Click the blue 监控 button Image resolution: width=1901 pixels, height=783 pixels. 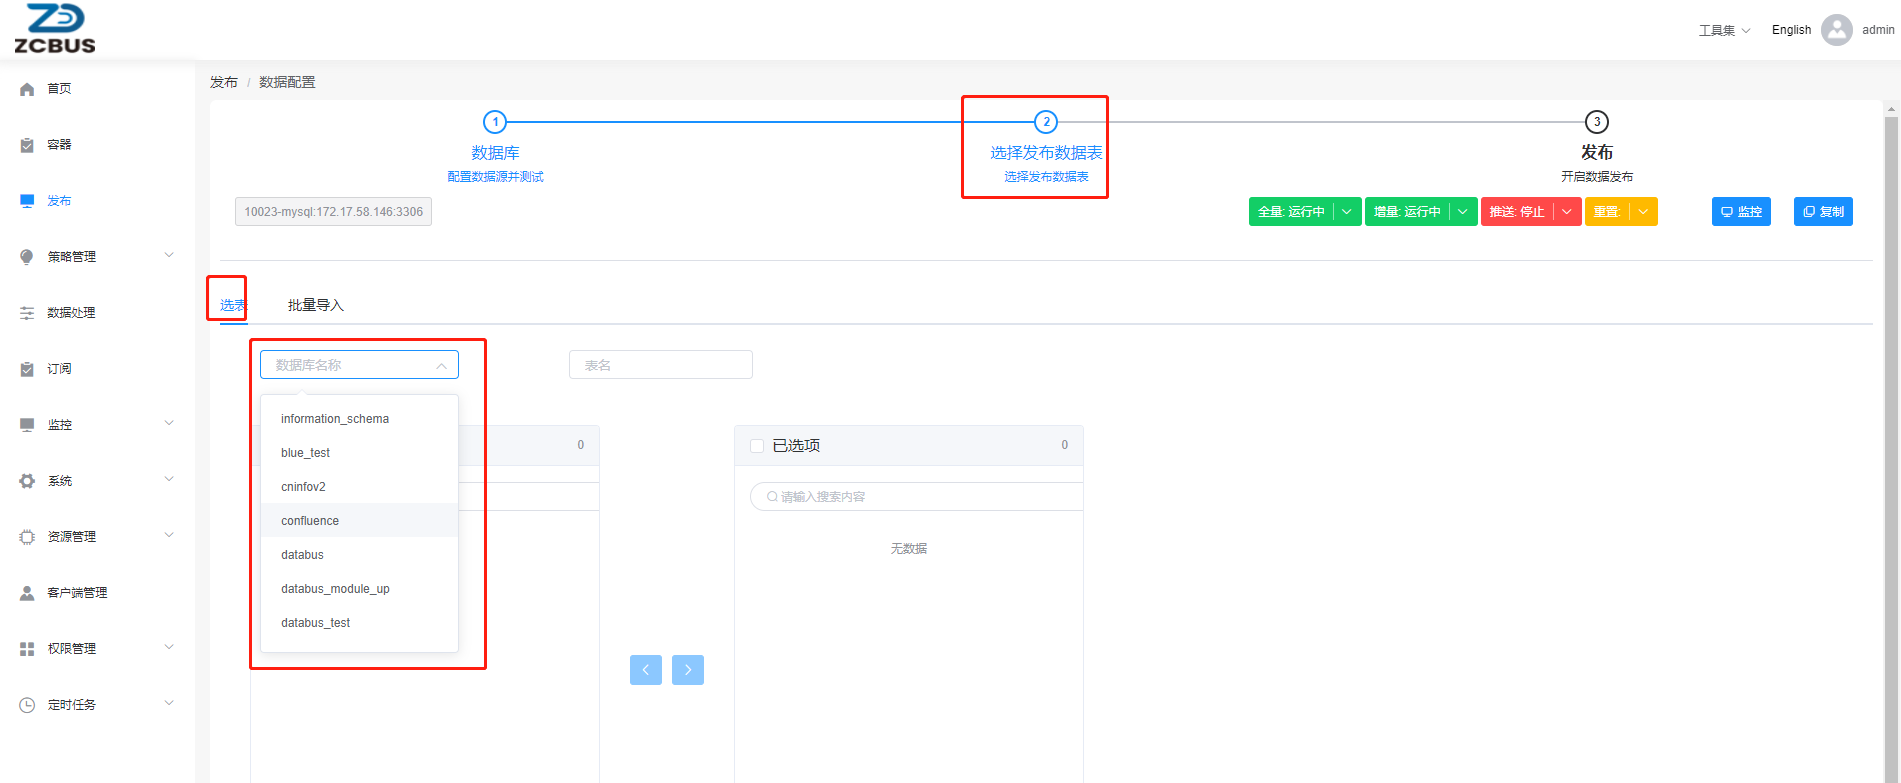[x=1741, y=212]
